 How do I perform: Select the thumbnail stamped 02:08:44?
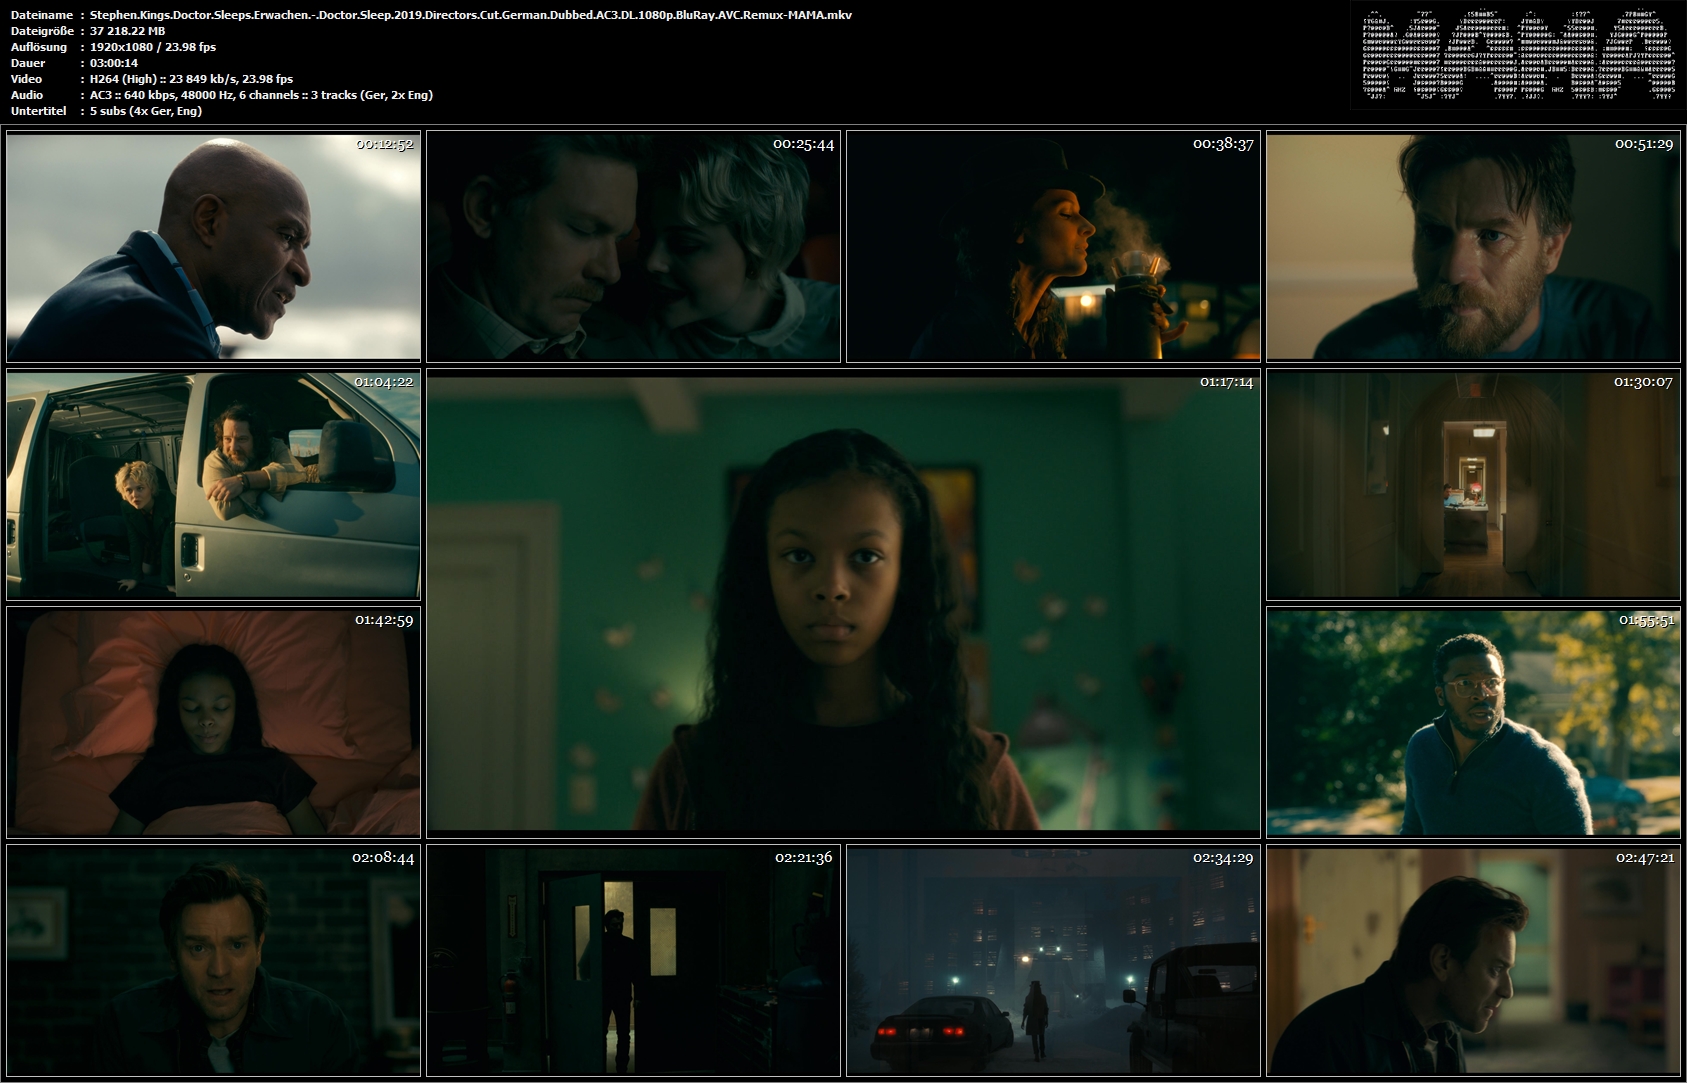coord(213,960)
